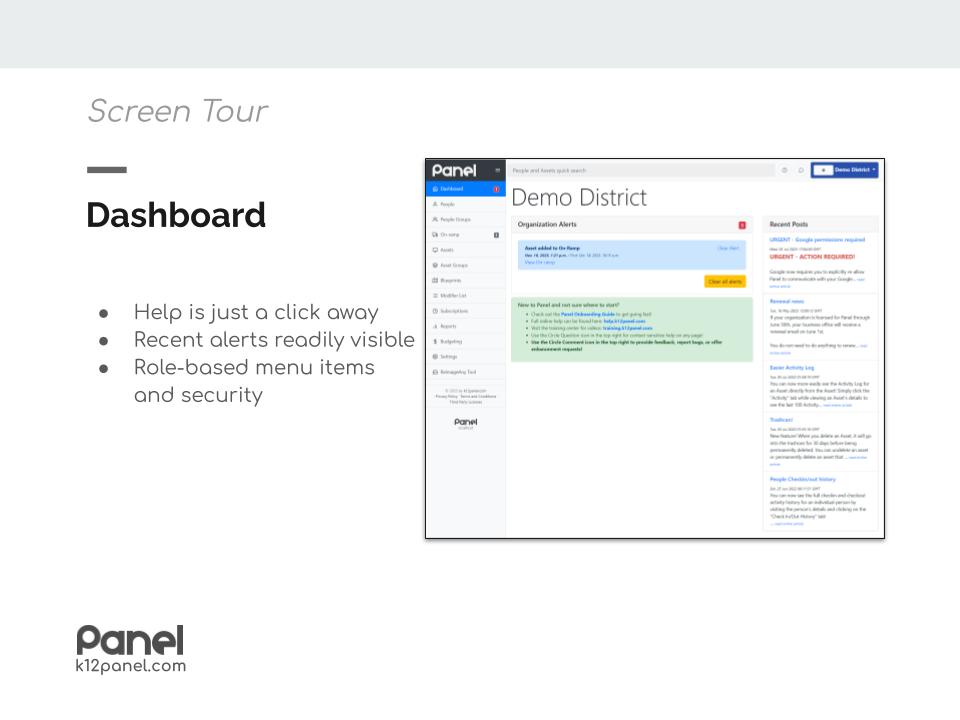960x720 pixels.
Task: Click the Privacy Policy footer link
Action: click(446, 396)
